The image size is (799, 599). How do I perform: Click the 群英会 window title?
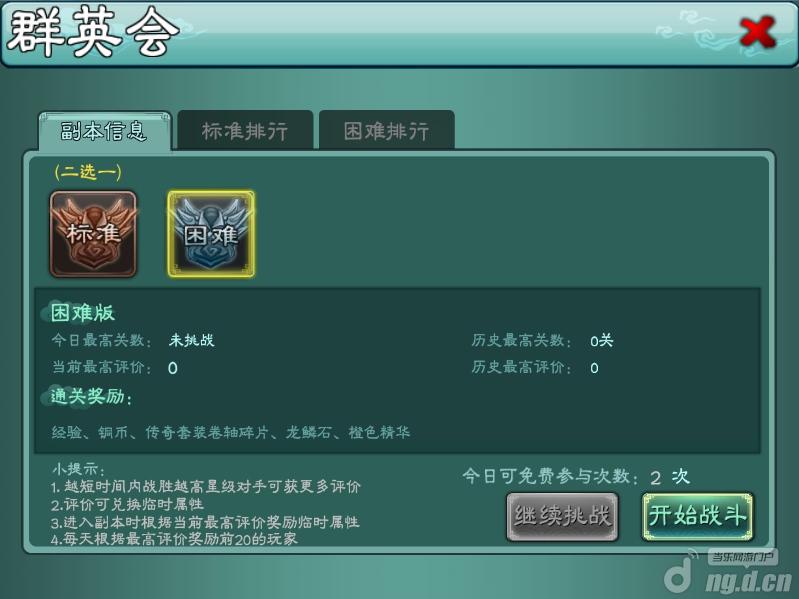pos(93,33)
